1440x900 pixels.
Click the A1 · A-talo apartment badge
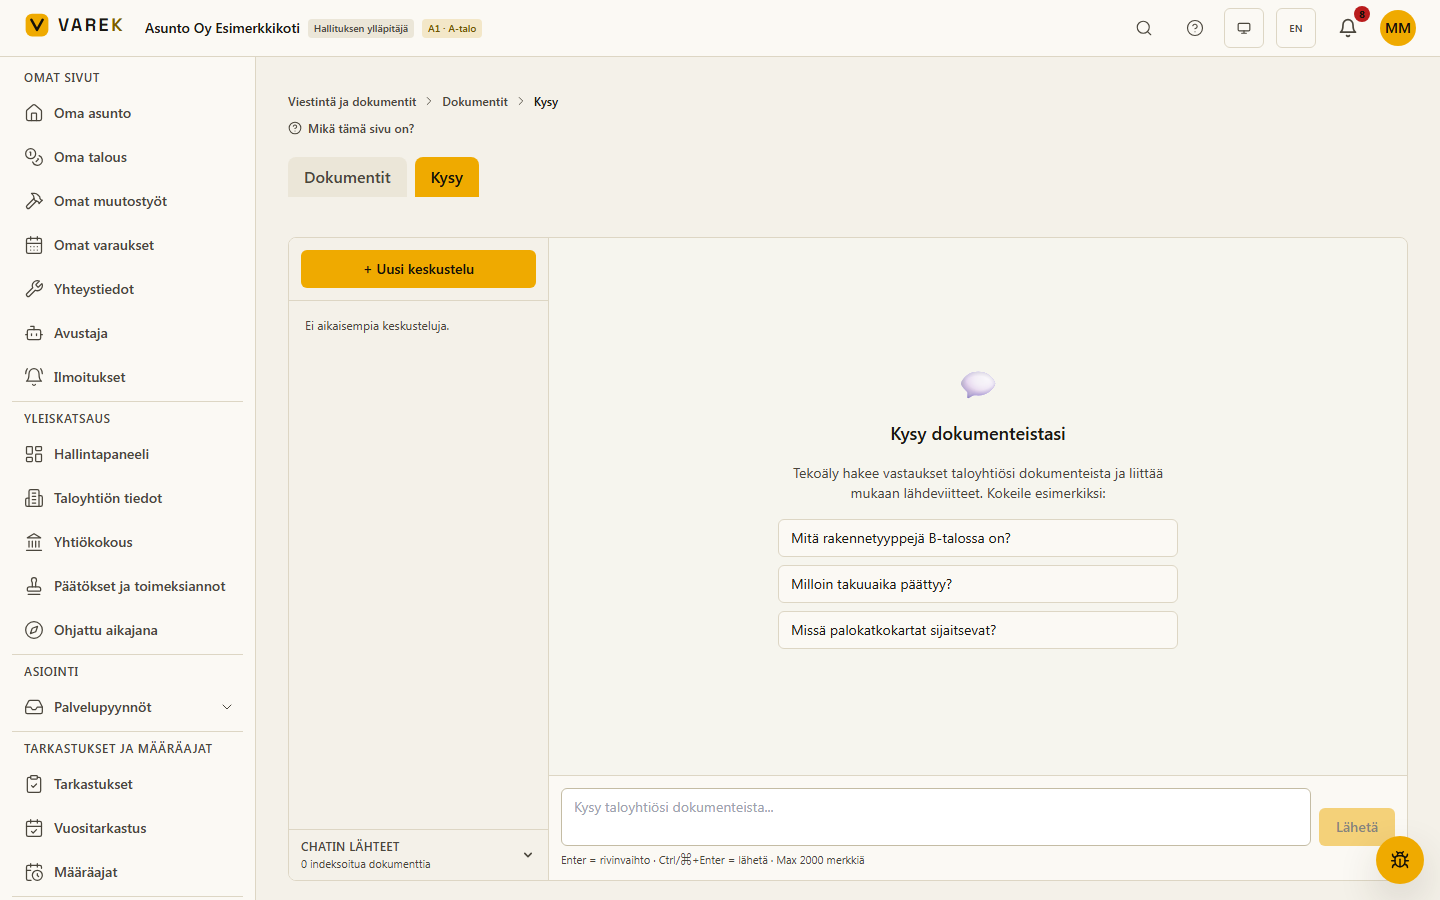click(452, 29)
